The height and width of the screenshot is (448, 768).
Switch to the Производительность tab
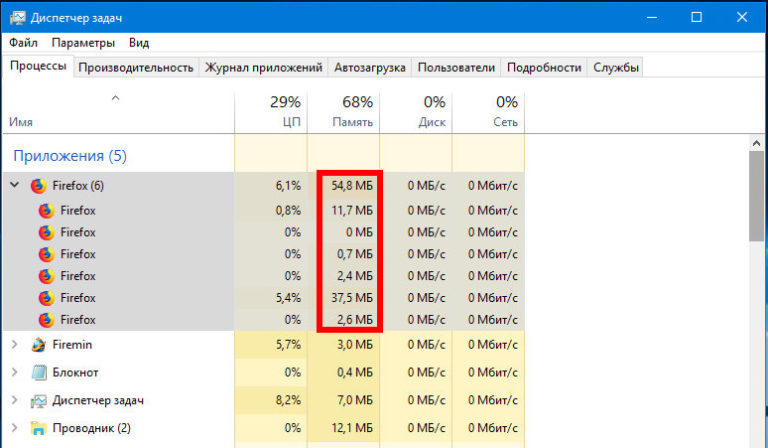[x=136, y=68]
